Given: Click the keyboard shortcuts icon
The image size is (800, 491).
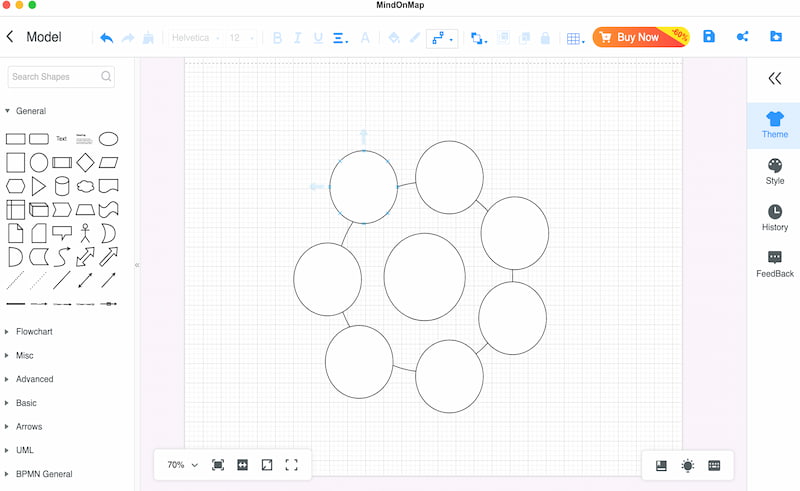Looking at the screenshot, I should coord(714,465).
